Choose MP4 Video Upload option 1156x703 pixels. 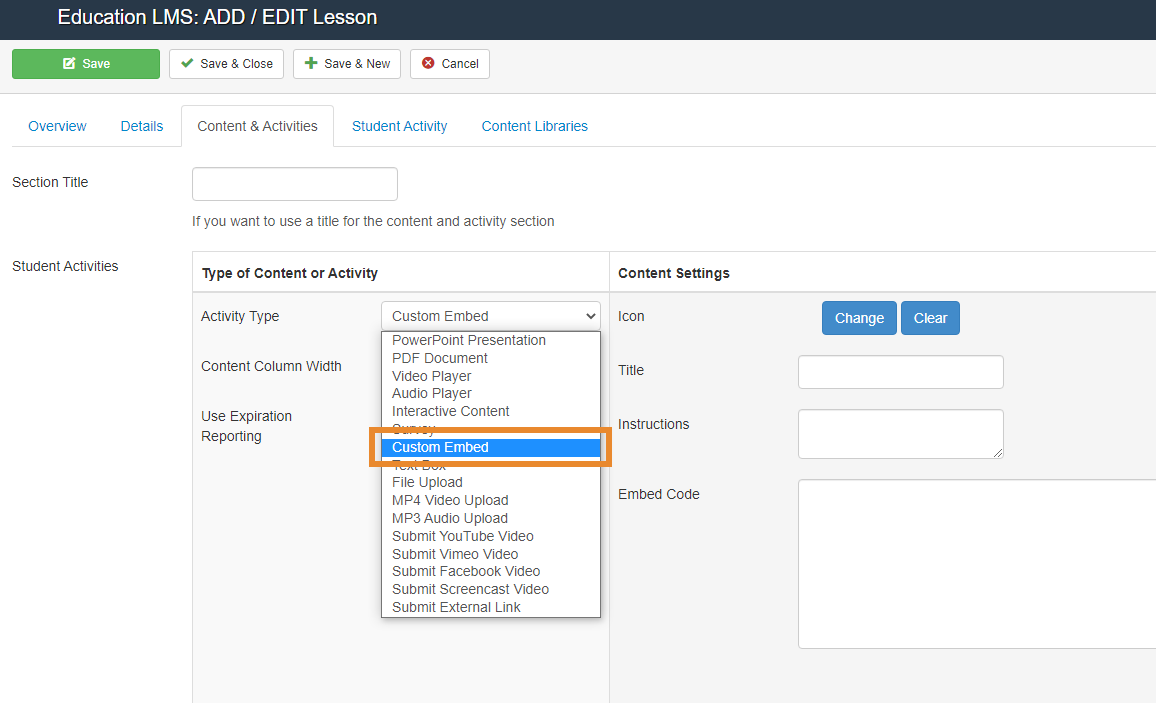tap(450, 500)
